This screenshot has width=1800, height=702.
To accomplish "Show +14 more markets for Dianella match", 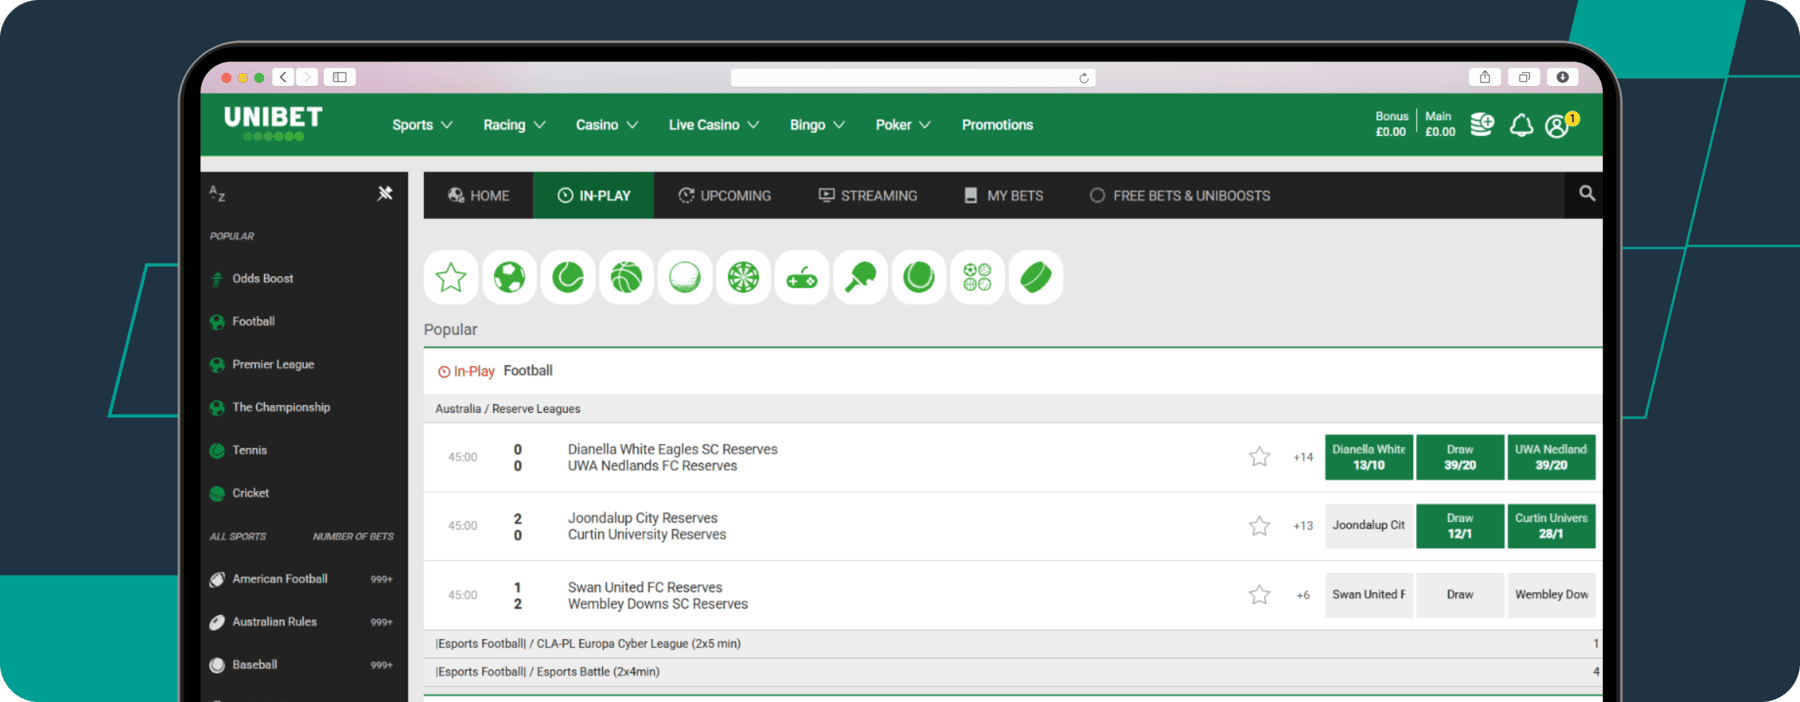I will coord(1303,457).
